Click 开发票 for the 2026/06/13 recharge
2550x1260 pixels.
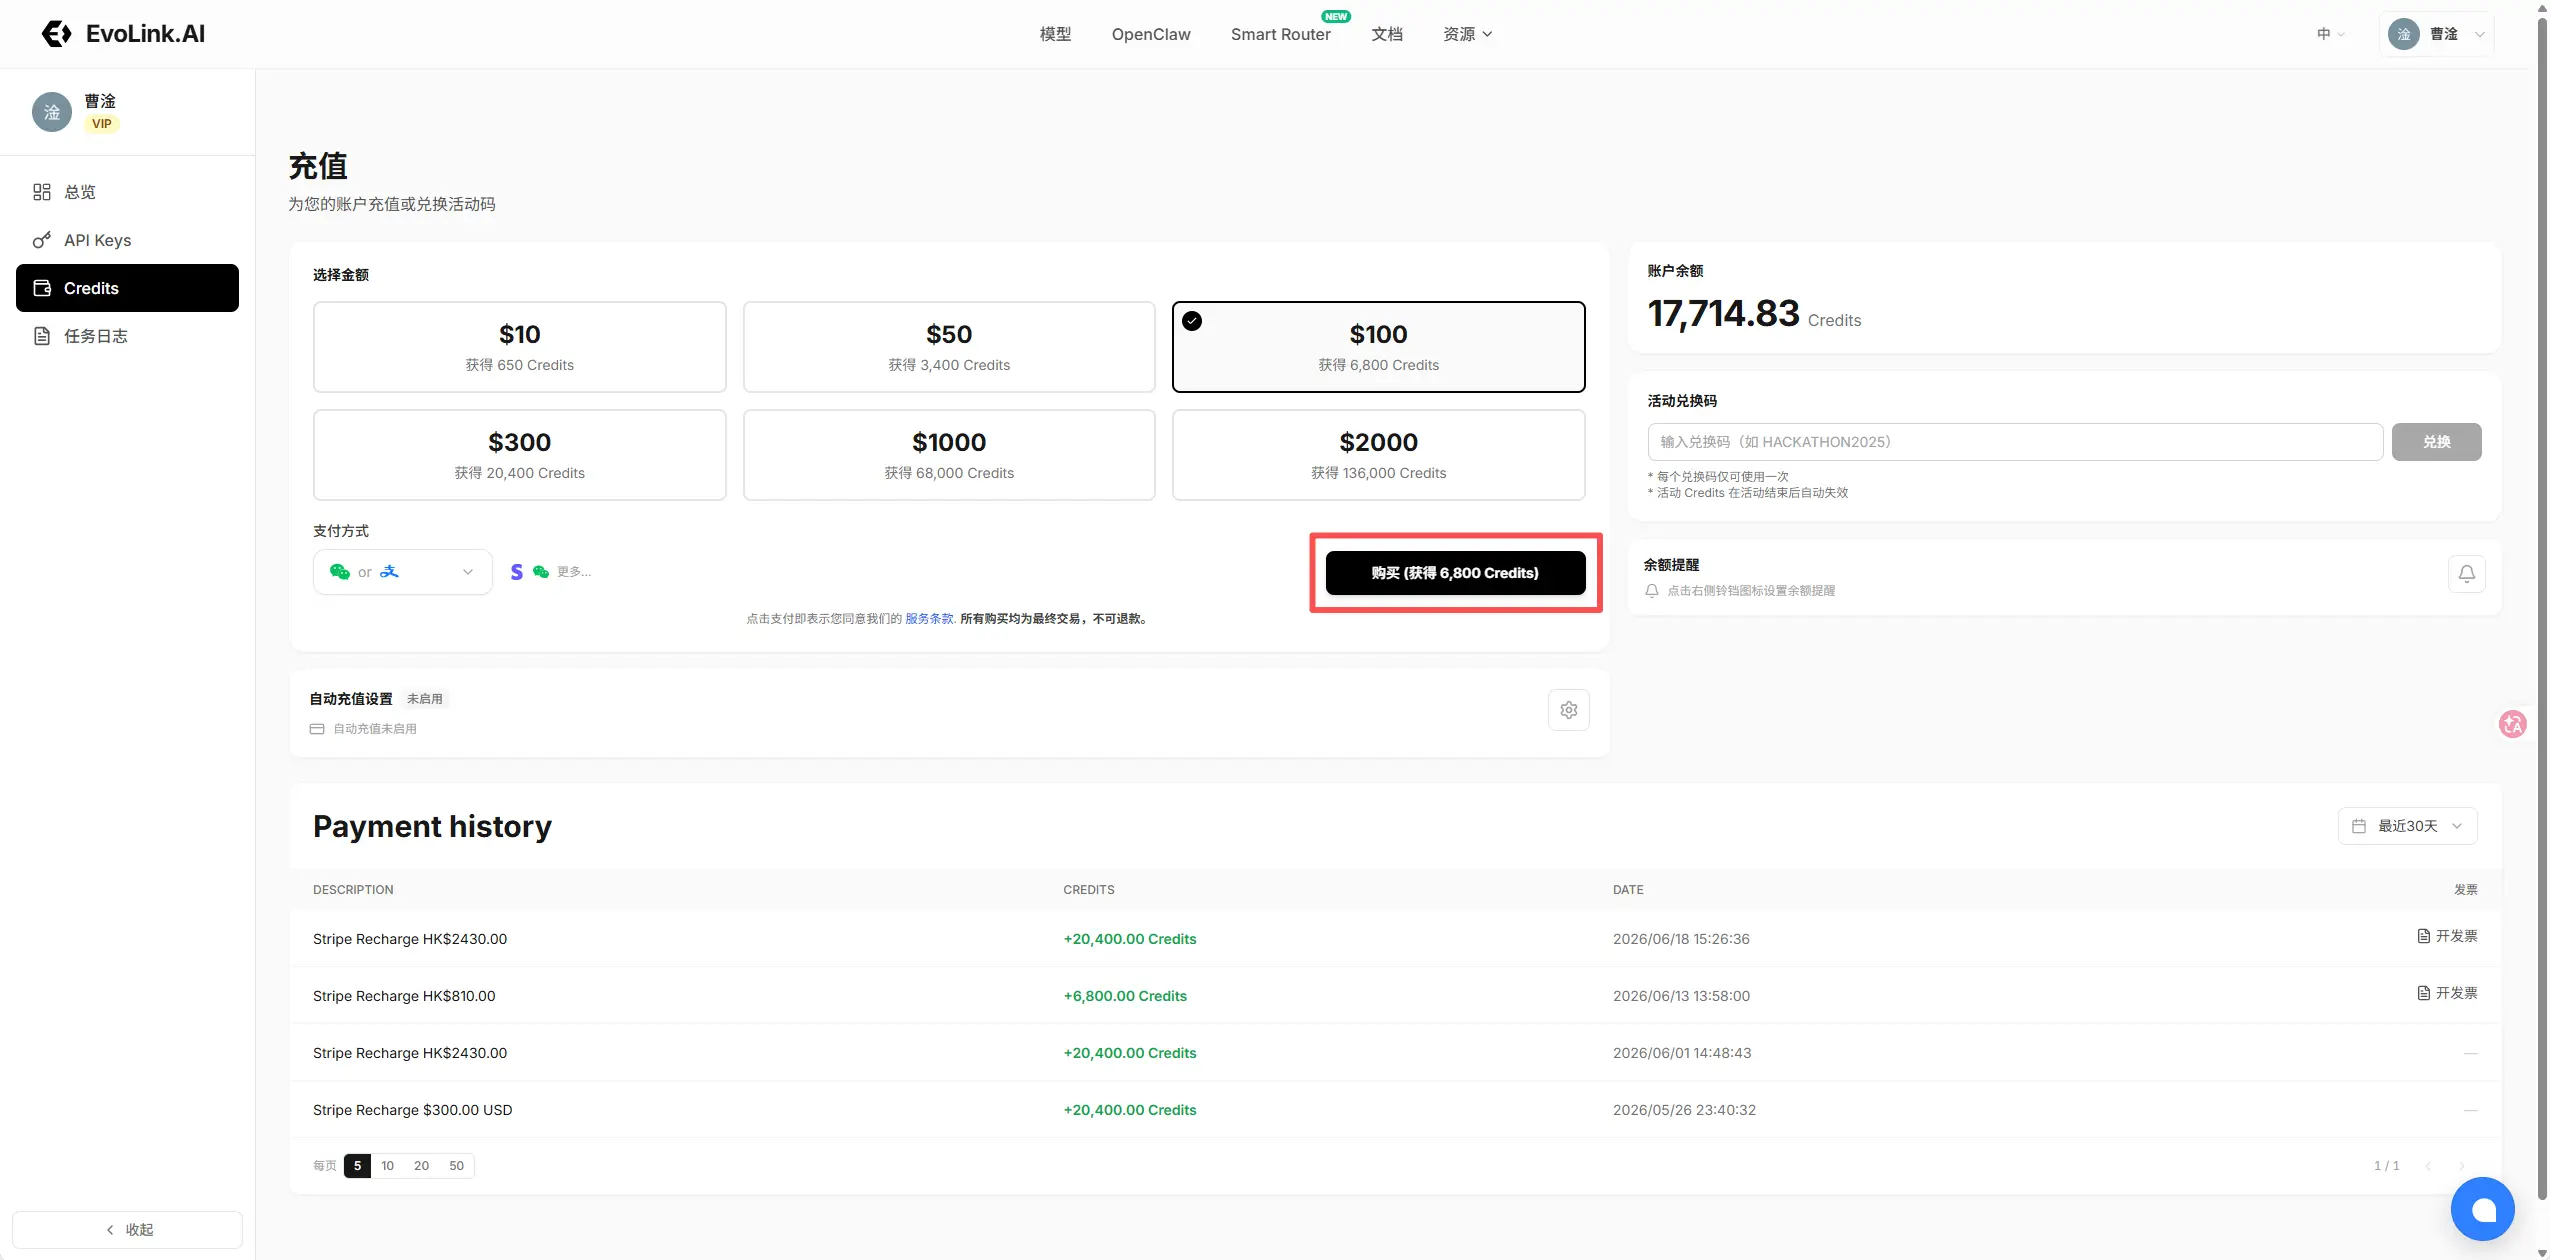pos(2447,993)
